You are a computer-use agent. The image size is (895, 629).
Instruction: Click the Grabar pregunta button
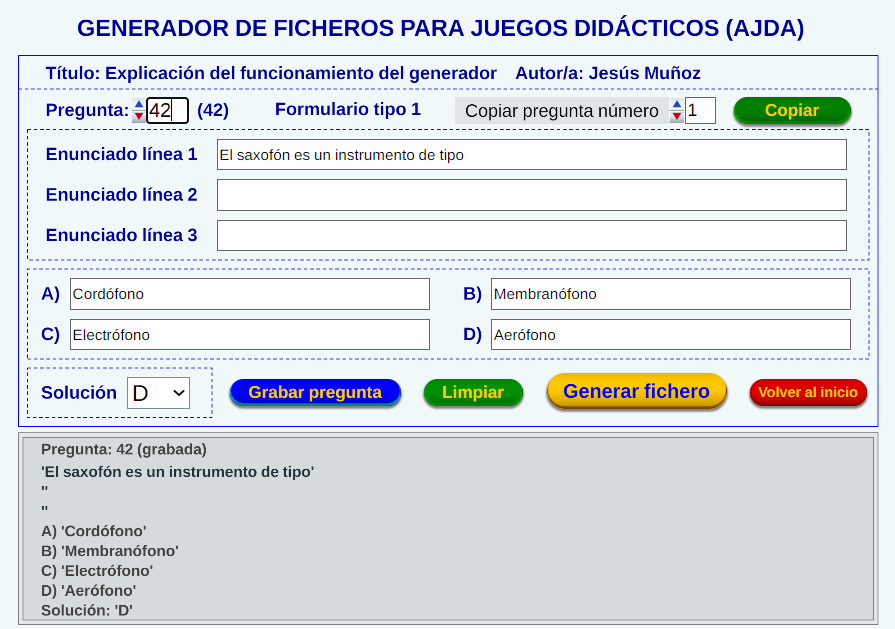coord(315,393)
